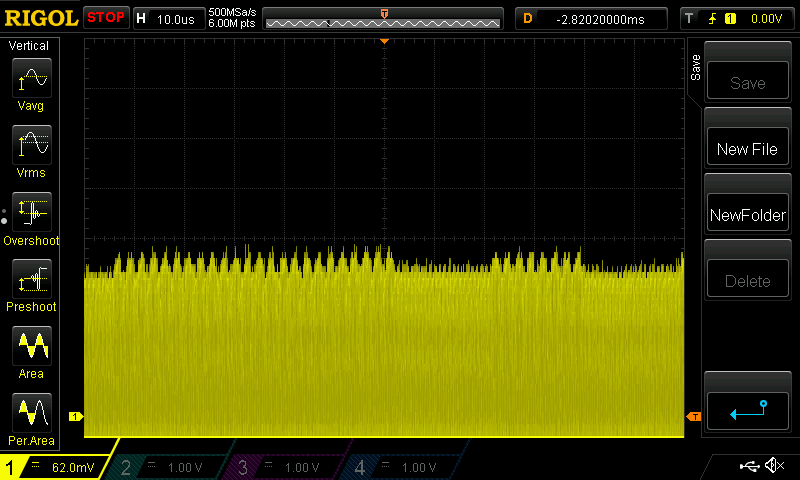Click the Delete button

coord(747,279)
